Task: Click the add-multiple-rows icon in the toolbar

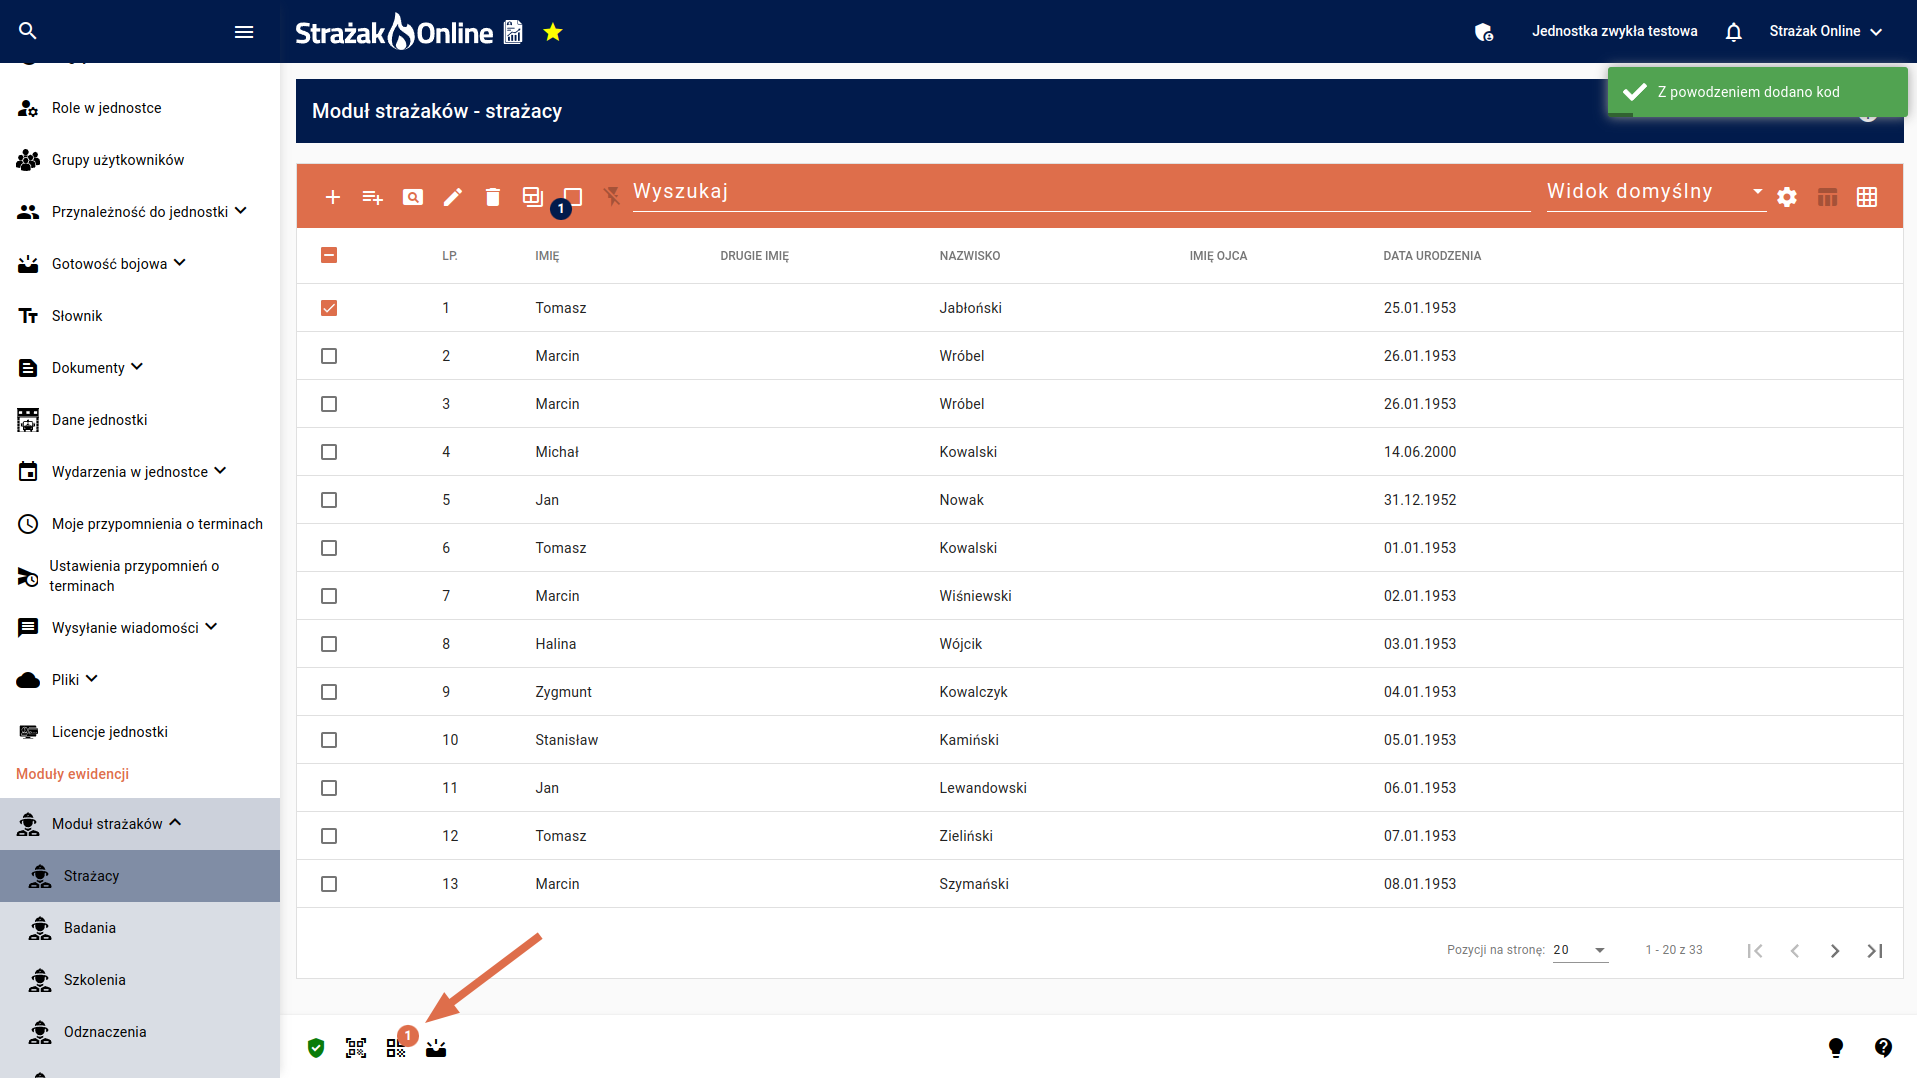Action: pyautogui.click(x=373, y=197)
